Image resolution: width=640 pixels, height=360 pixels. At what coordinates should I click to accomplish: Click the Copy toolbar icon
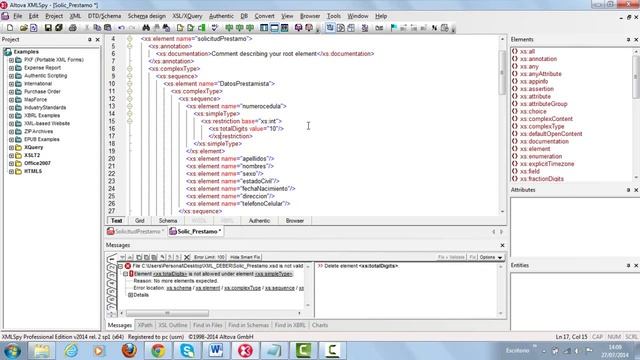[x=97, y=28]
